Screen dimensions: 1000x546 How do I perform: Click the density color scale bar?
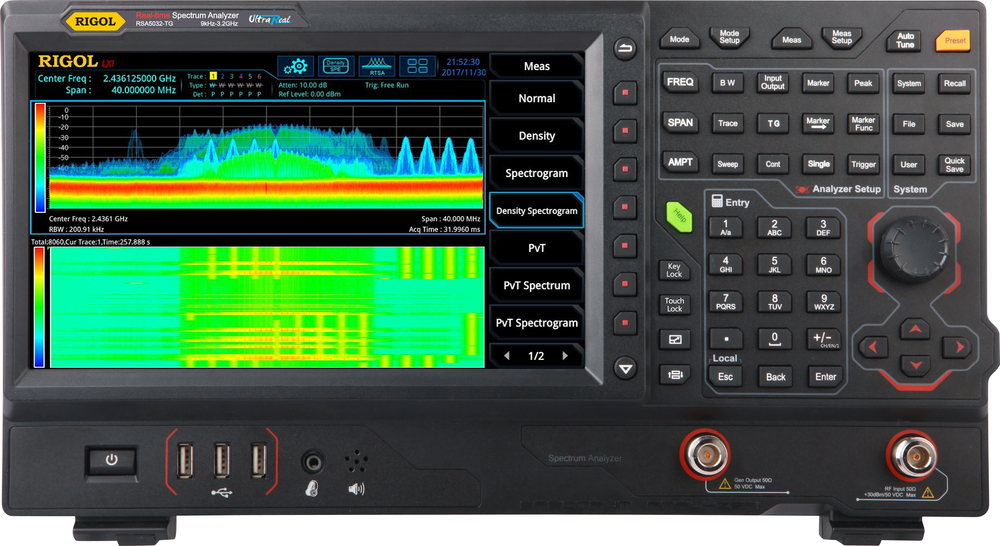pos(40,156)
